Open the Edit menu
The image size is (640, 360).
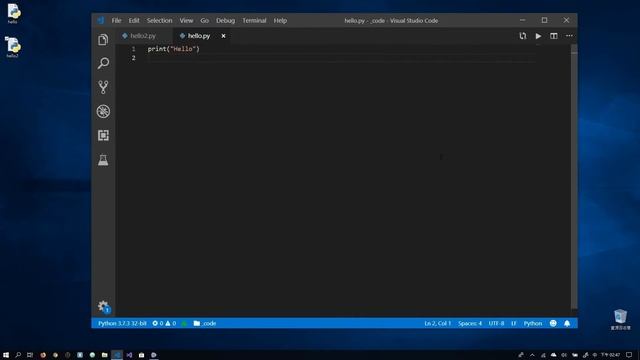(x=134, y=20)
